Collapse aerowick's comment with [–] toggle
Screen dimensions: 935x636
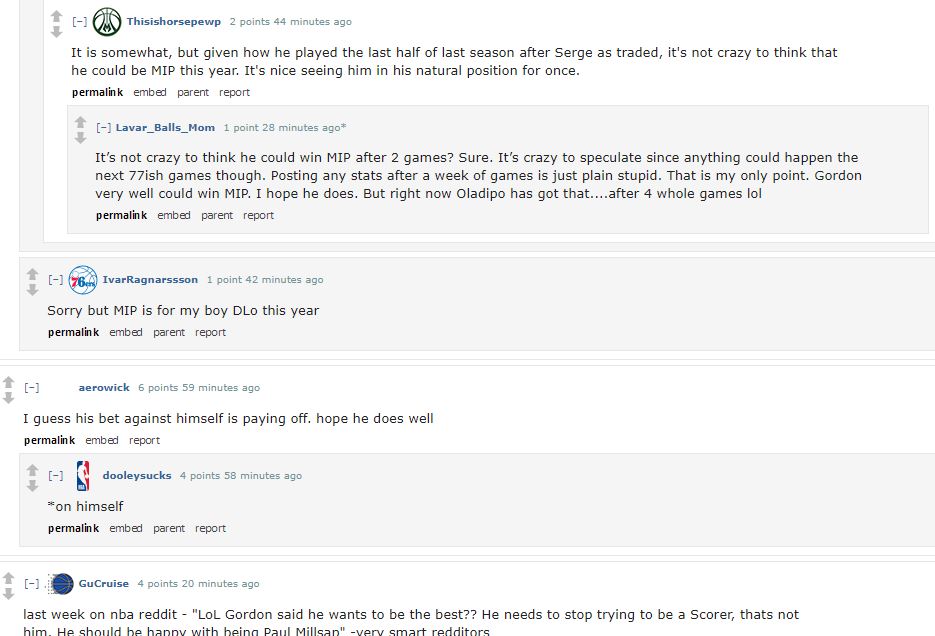pyautogui.click(x=32, y=387)
